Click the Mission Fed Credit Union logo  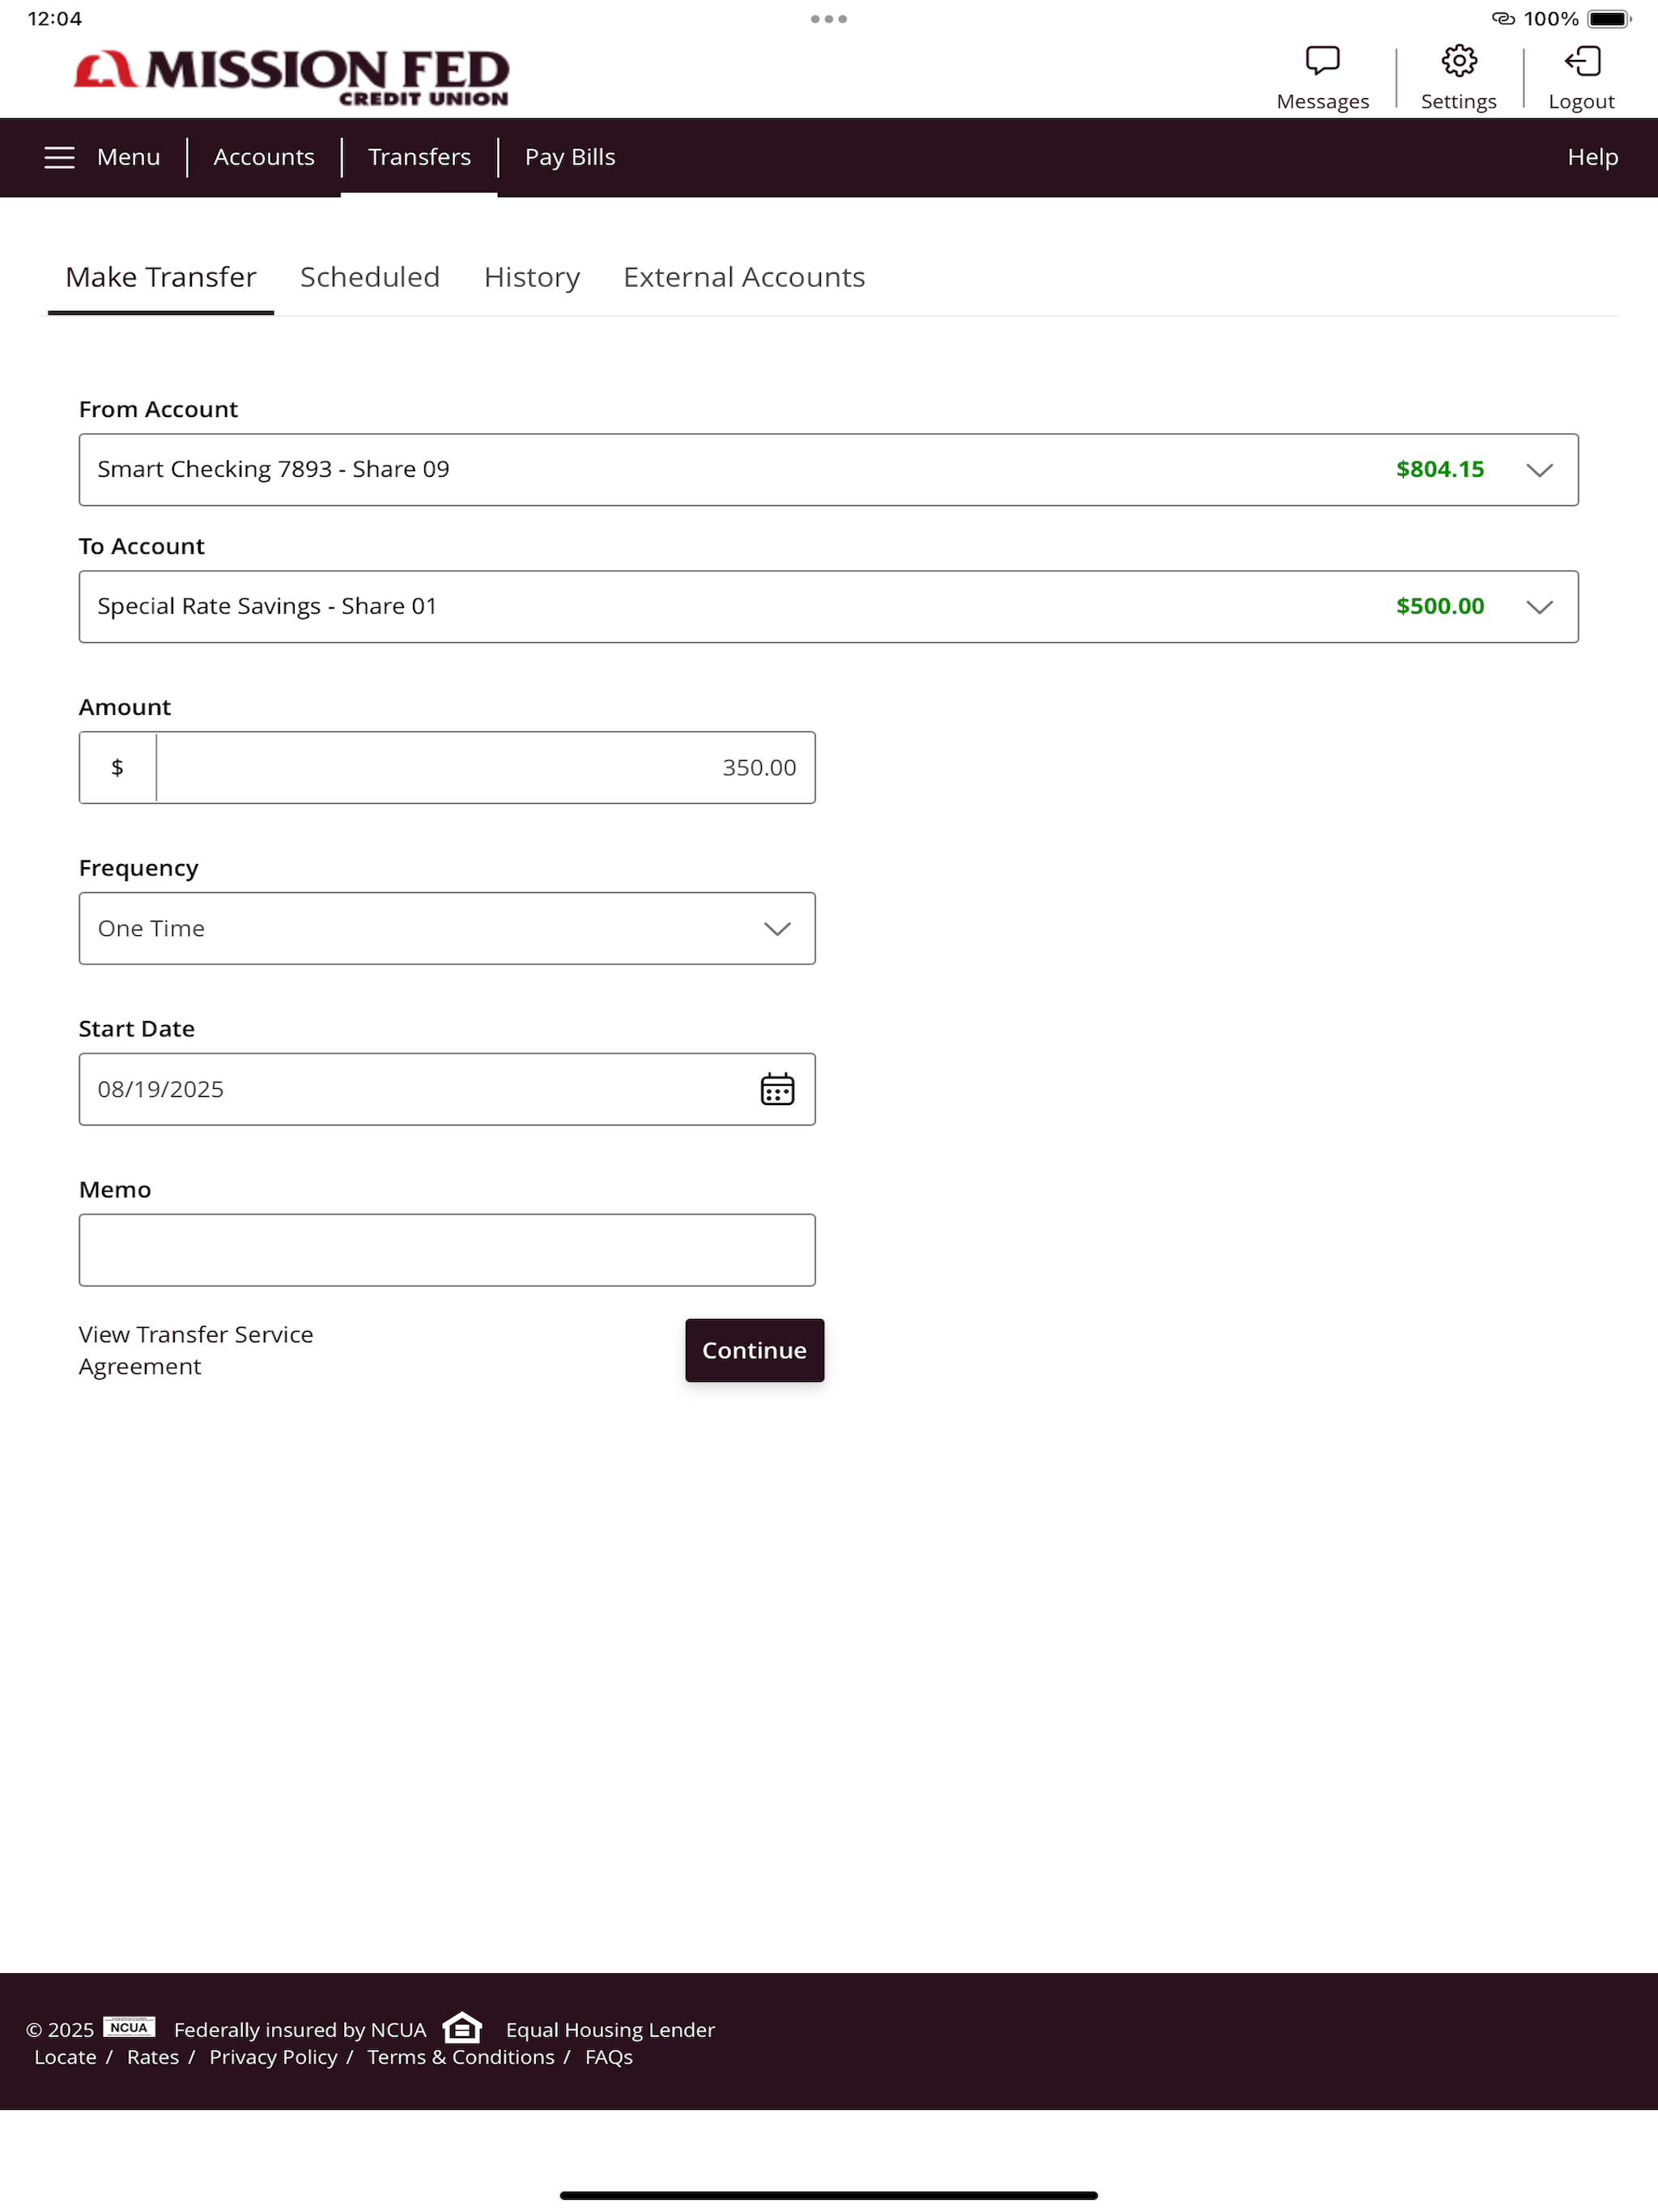coord(291,77)
